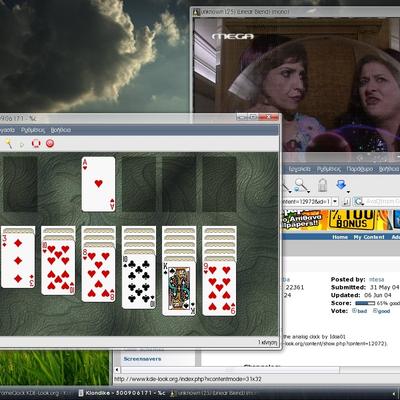Viewport: 400px width, 400px height.
Task: Click the blue down-arrow download icon
Action: click(341, 184)
